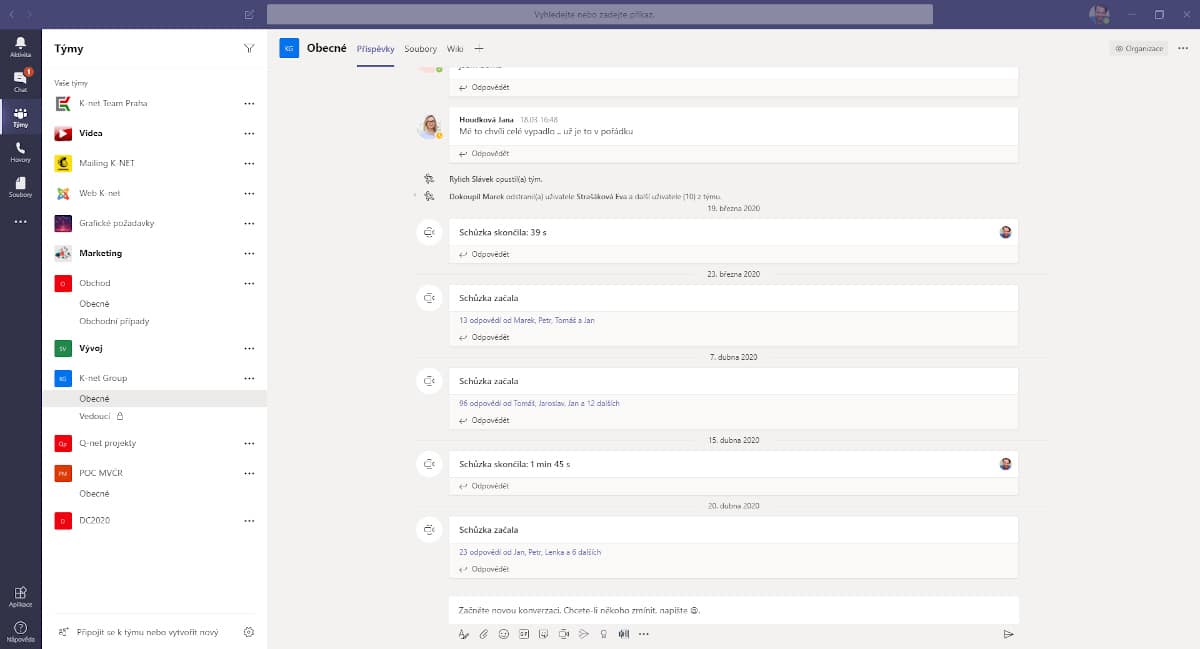The width and height of the screenshot is (1200, 649).
Task: Click the Attach paperclip icon
Action: click(x=483, y=633)
